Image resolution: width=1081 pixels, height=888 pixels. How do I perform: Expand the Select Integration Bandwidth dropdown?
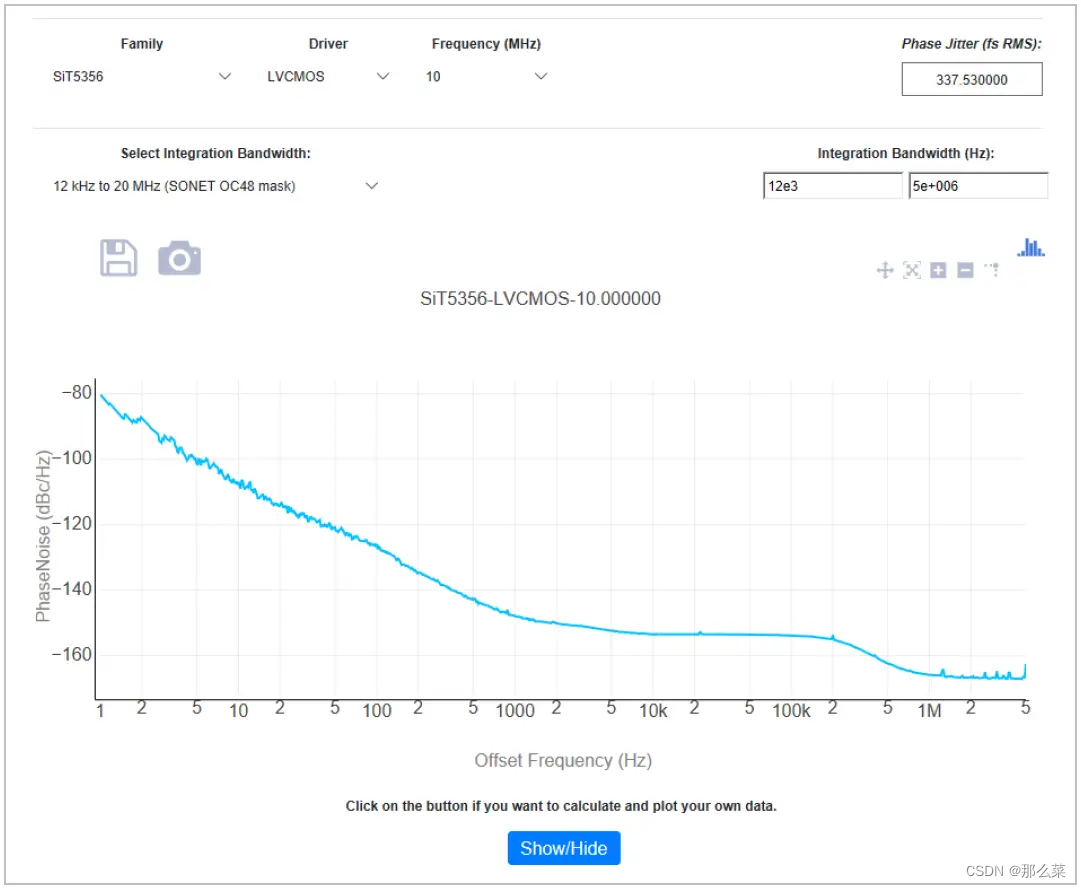pyautogui.click(x=216, y=186)
